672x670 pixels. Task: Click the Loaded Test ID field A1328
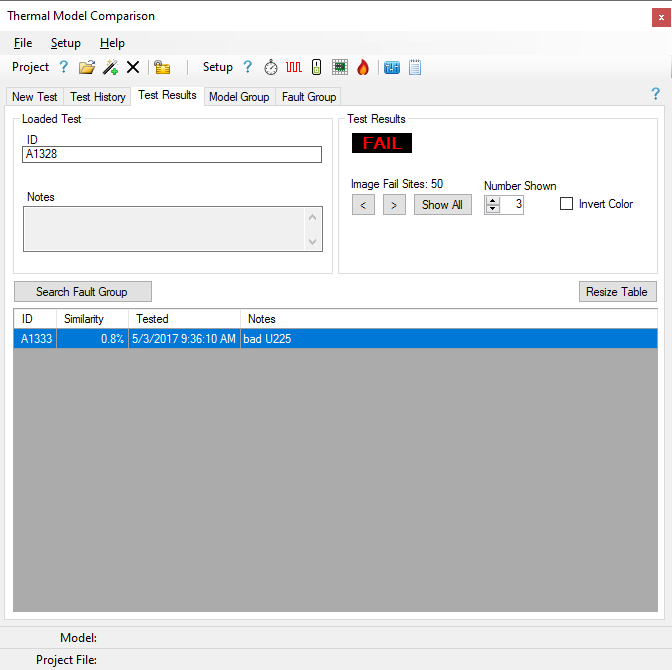172,154
